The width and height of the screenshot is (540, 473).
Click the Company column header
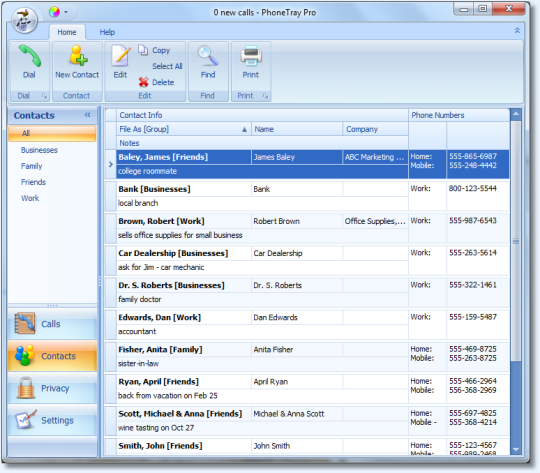(x=375, y=129)
